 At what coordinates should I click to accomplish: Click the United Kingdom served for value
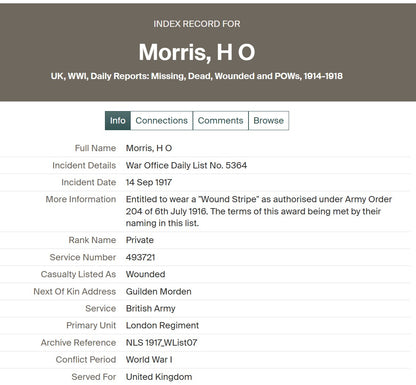point(159,377)
